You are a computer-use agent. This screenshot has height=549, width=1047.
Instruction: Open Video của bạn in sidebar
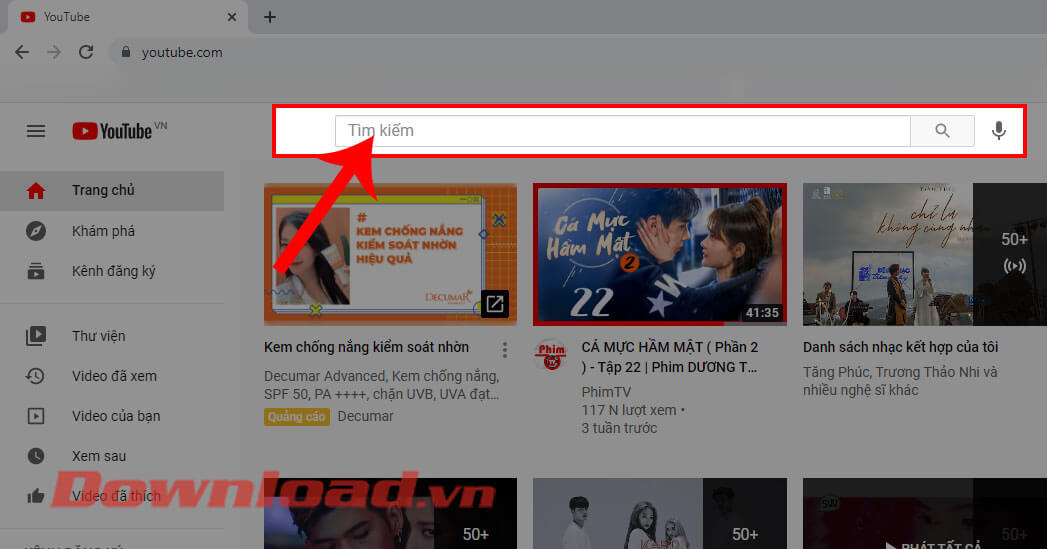click(x=112, y=416)
